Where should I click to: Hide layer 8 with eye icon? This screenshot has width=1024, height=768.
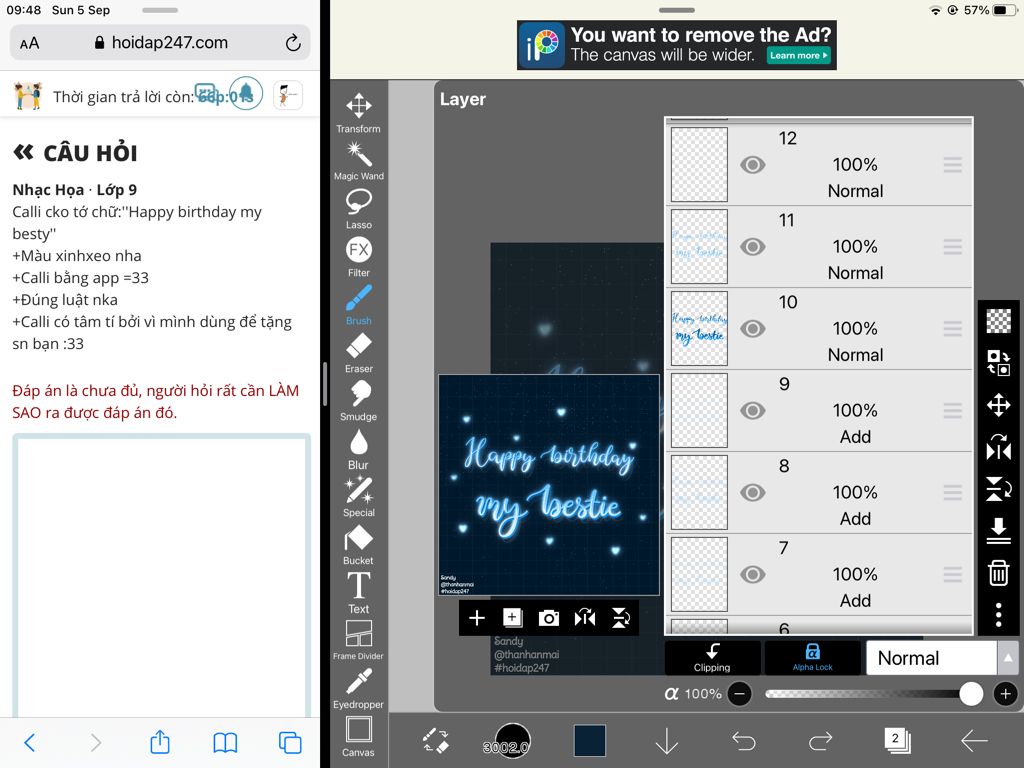753,492
